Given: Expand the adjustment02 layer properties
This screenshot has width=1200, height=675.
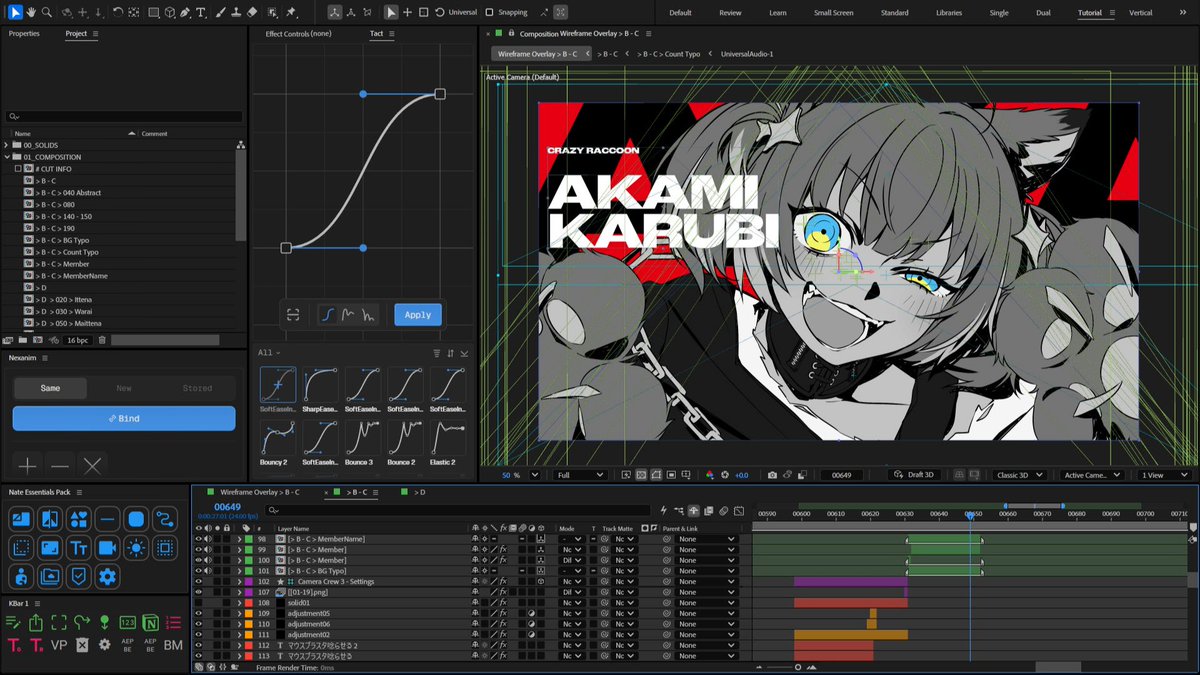Looking at the screenshot, I should [239, 634].
